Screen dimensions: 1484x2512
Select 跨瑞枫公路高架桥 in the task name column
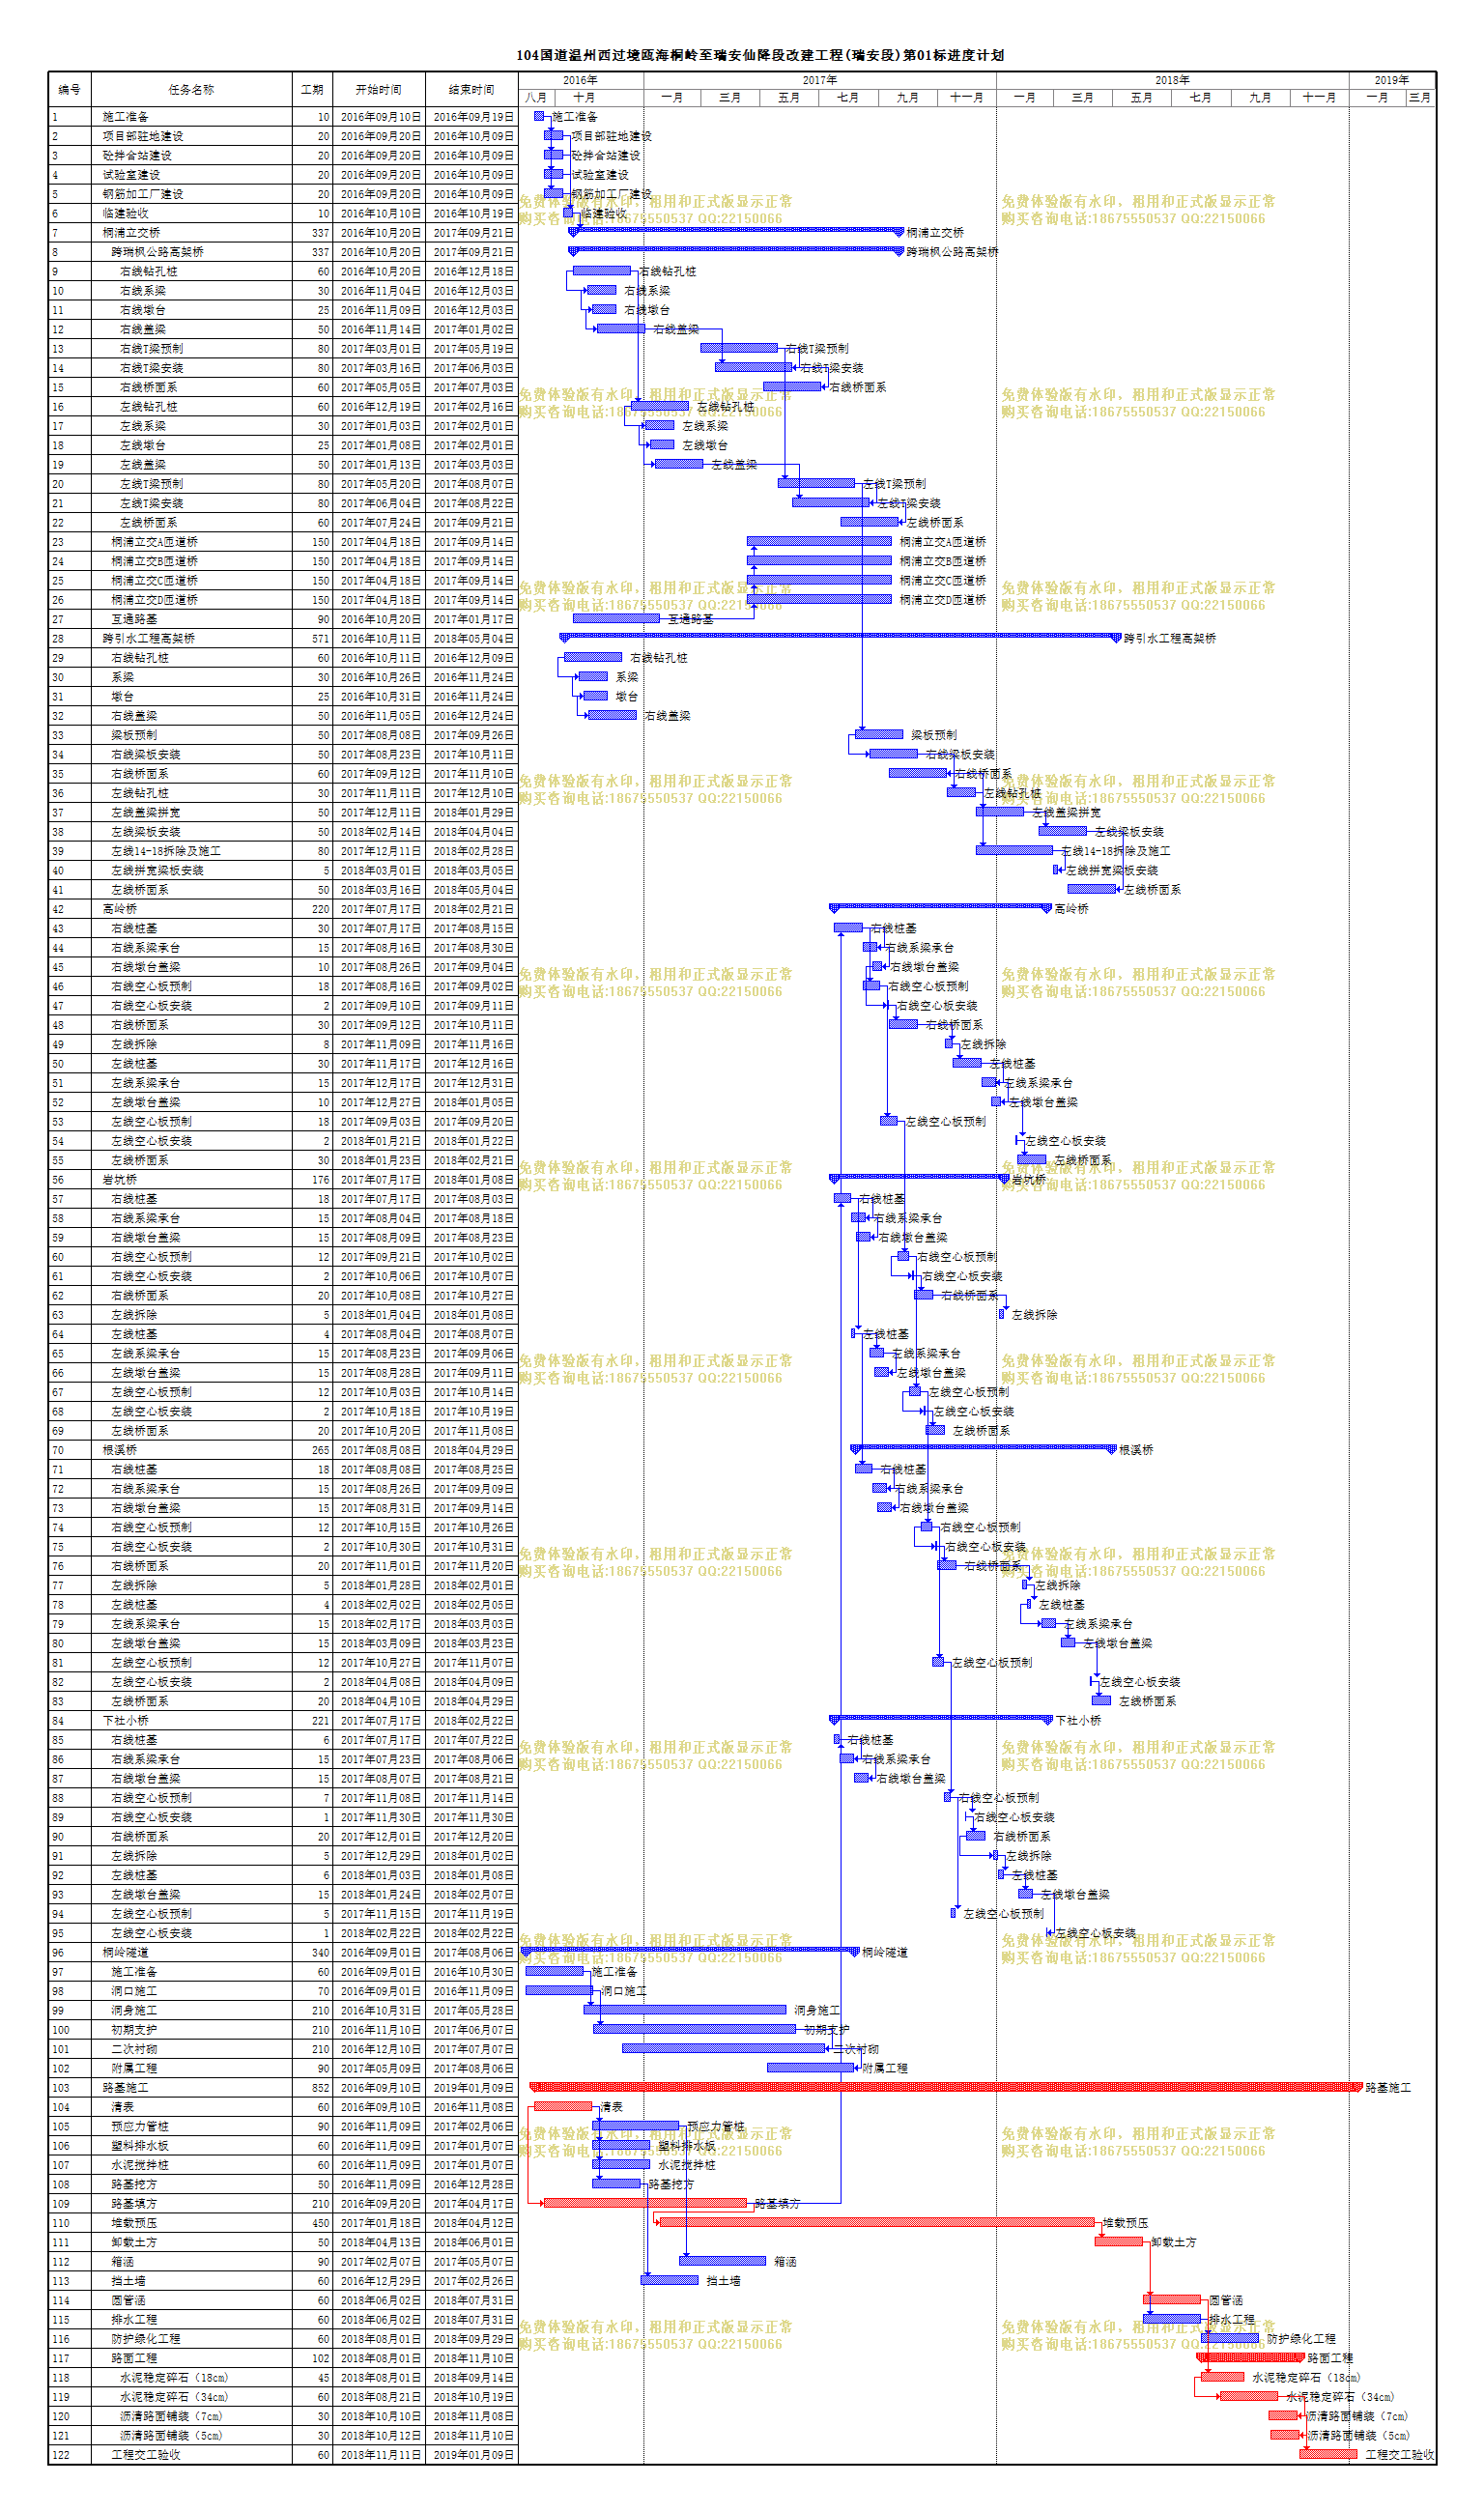[157, 252]
